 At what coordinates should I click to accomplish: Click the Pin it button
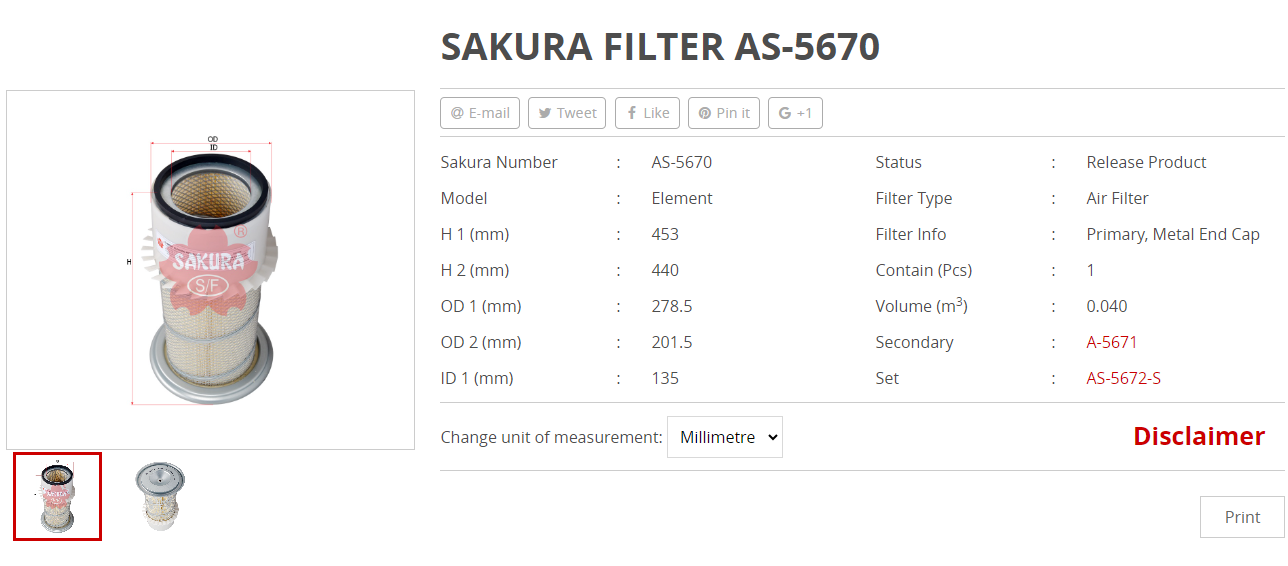point(724,113)
